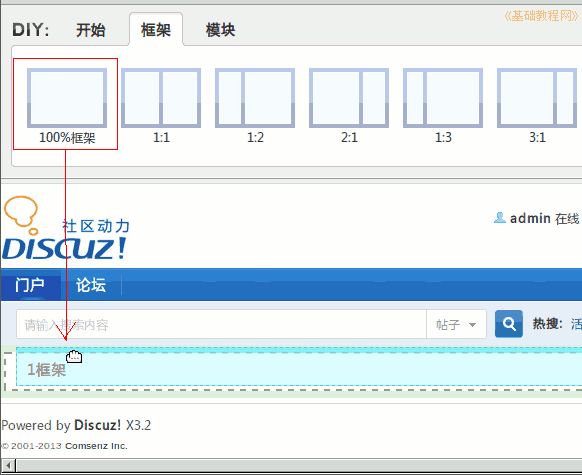This screenshot has width=582, height=475.
Task: Open the 框架 DIY tab
Action: [156, 30]
